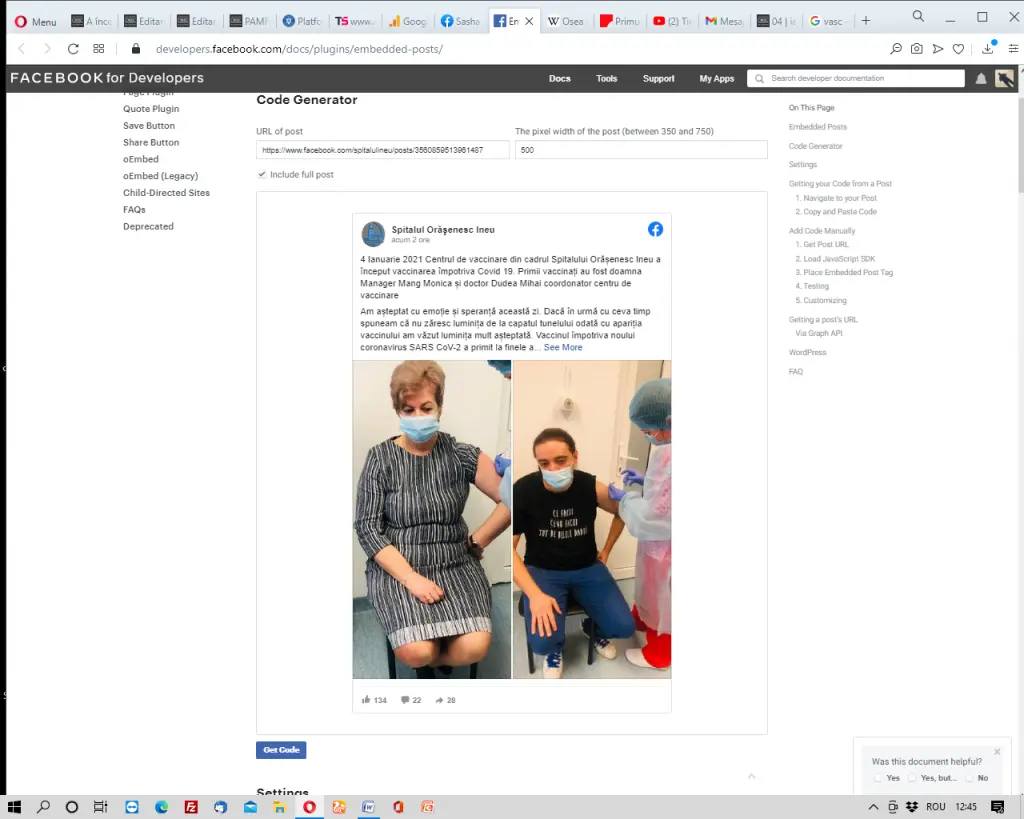Open the woman in striped dress photo
Viewport: 1024px width, 819px height.
pos(432,519)
